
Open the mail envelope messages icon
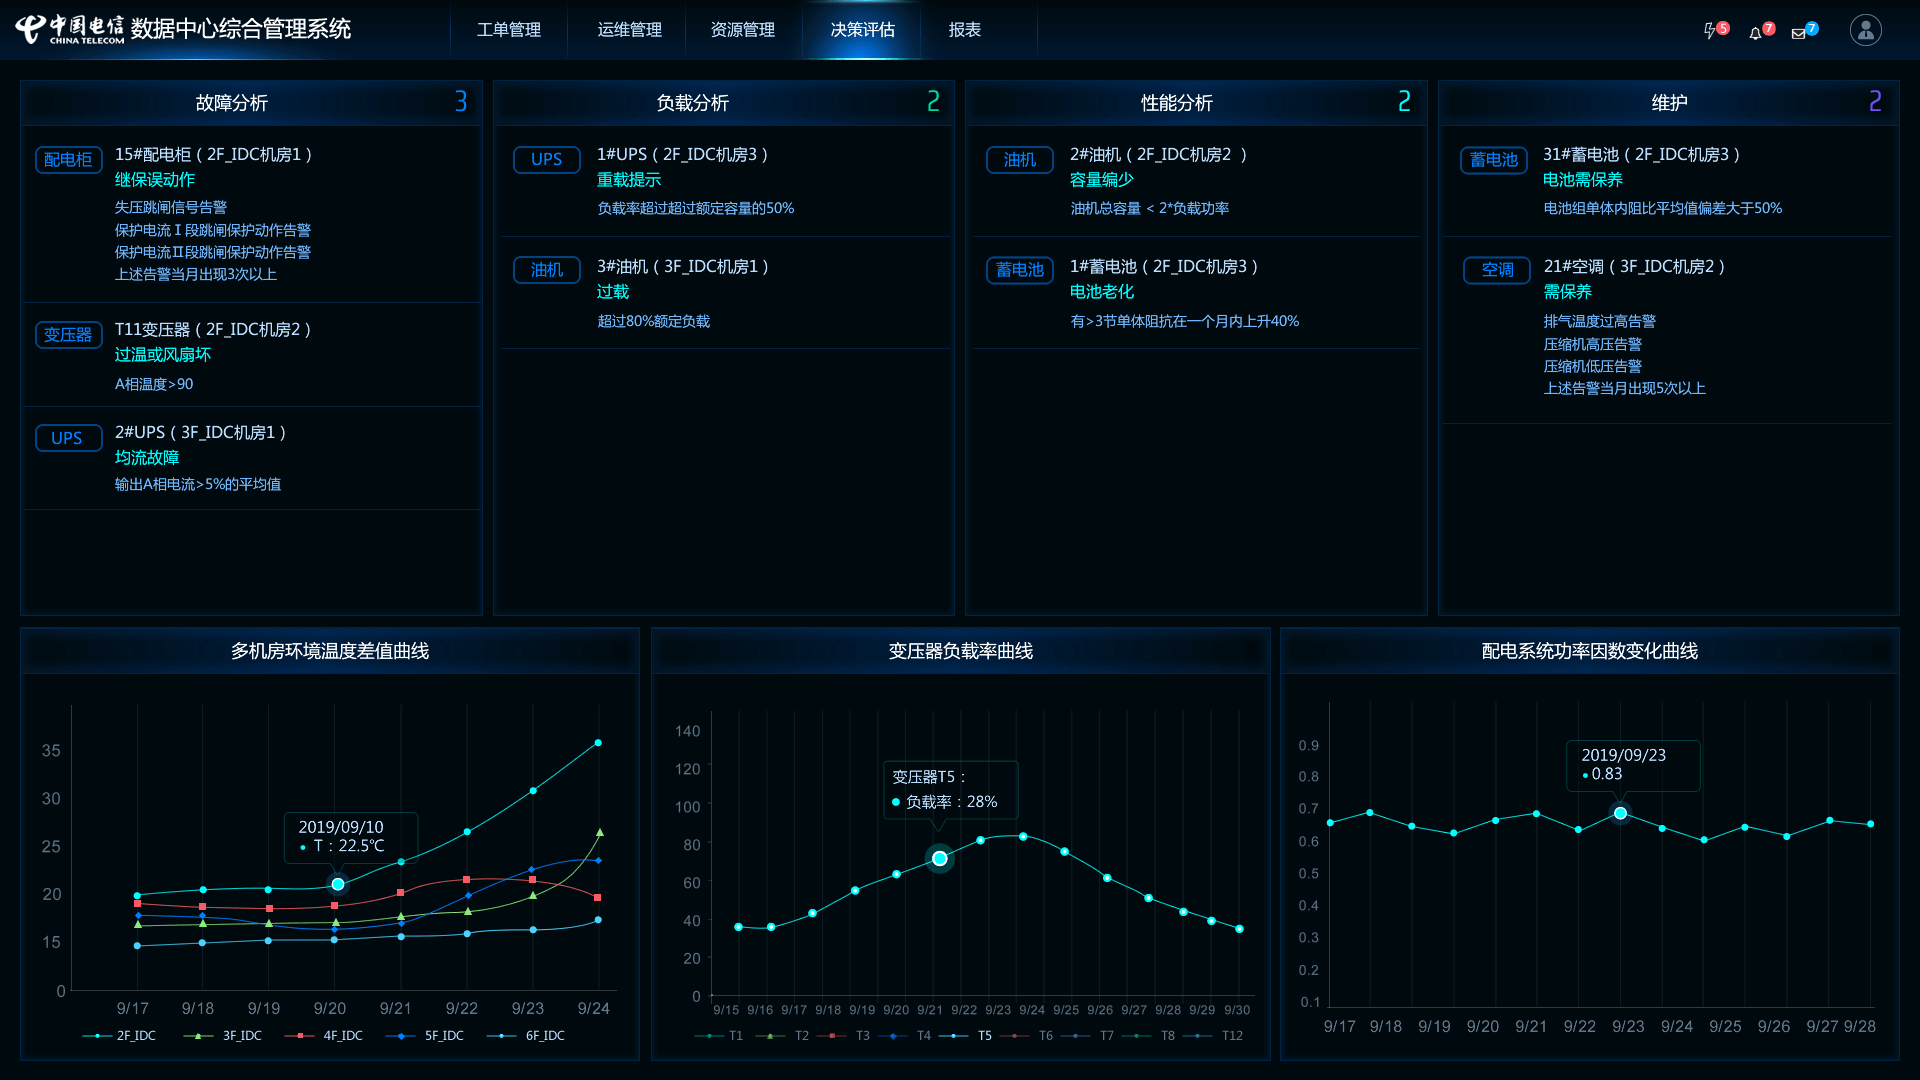(1799, 33)
